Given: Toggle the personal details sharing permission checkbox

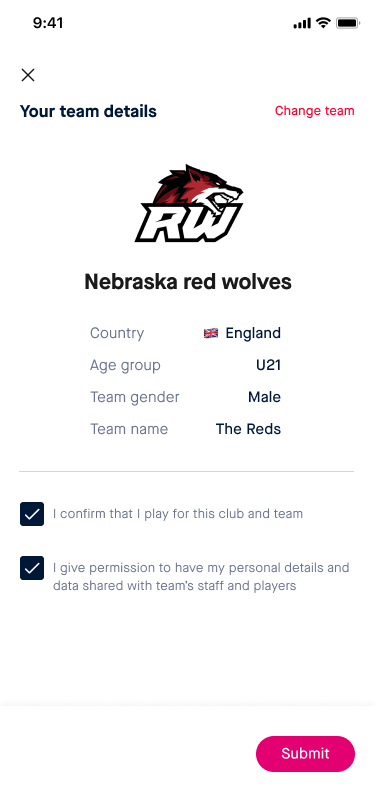Looking at the screenshot, I should (x=32, y=568).
